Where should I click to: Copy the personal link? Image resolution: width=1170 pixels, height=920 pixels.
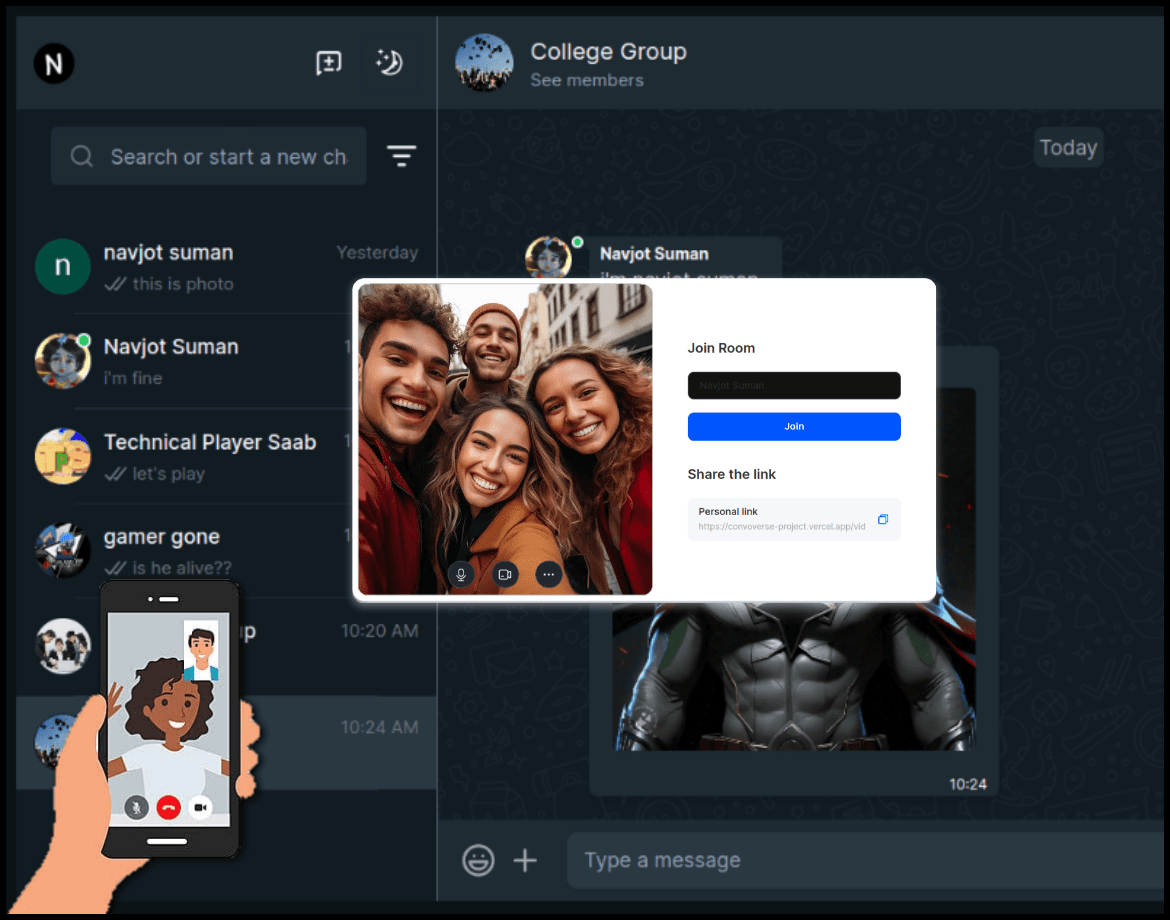(x=882, y=519)
